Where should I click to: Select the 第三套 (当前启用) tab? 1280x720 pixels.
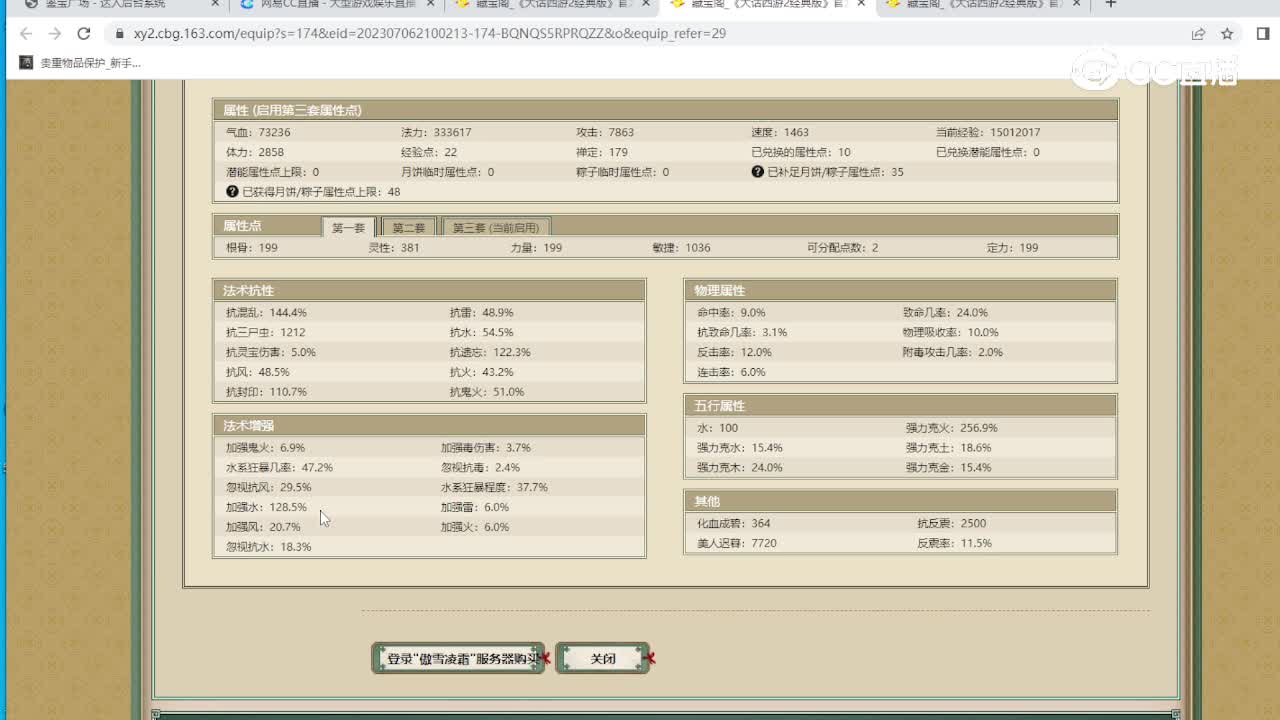coord(496,228)
